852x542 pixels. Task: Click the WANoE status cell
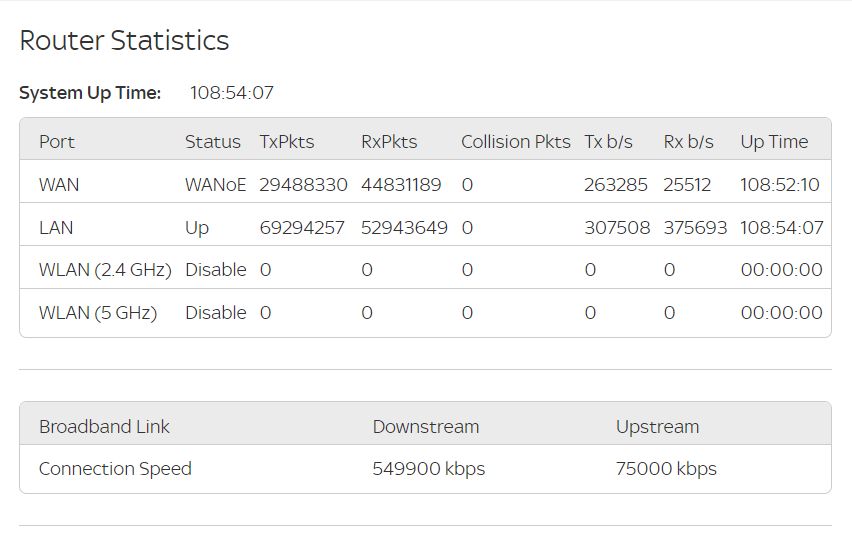click(215, 185)
